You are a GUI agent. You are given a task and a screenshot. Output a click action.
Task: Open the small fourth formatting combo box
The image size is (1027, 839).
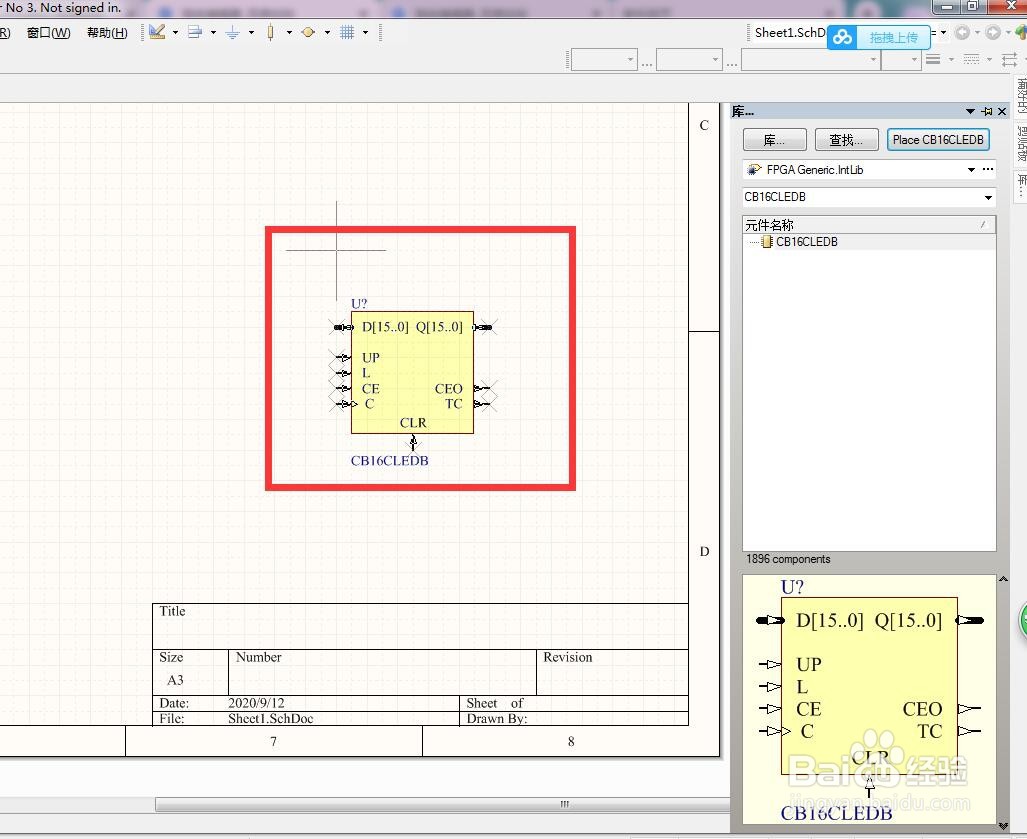[x=901, y=60]
